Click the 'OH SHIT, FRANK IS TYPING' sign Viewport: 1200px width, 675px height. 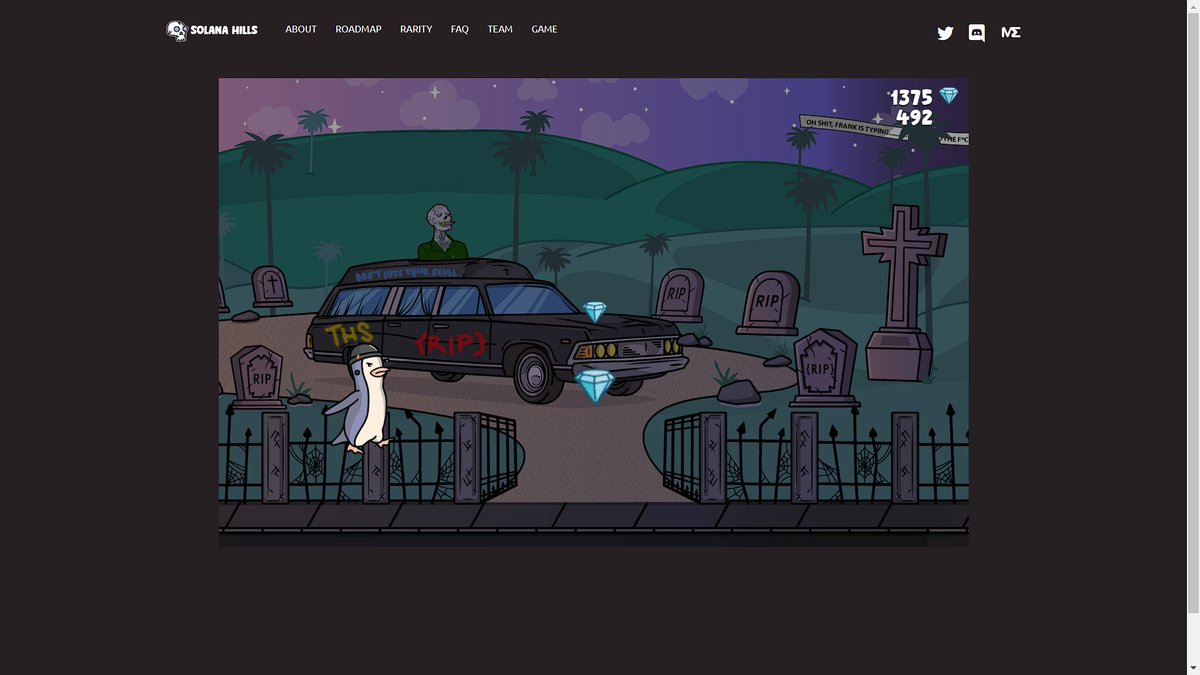853,128
